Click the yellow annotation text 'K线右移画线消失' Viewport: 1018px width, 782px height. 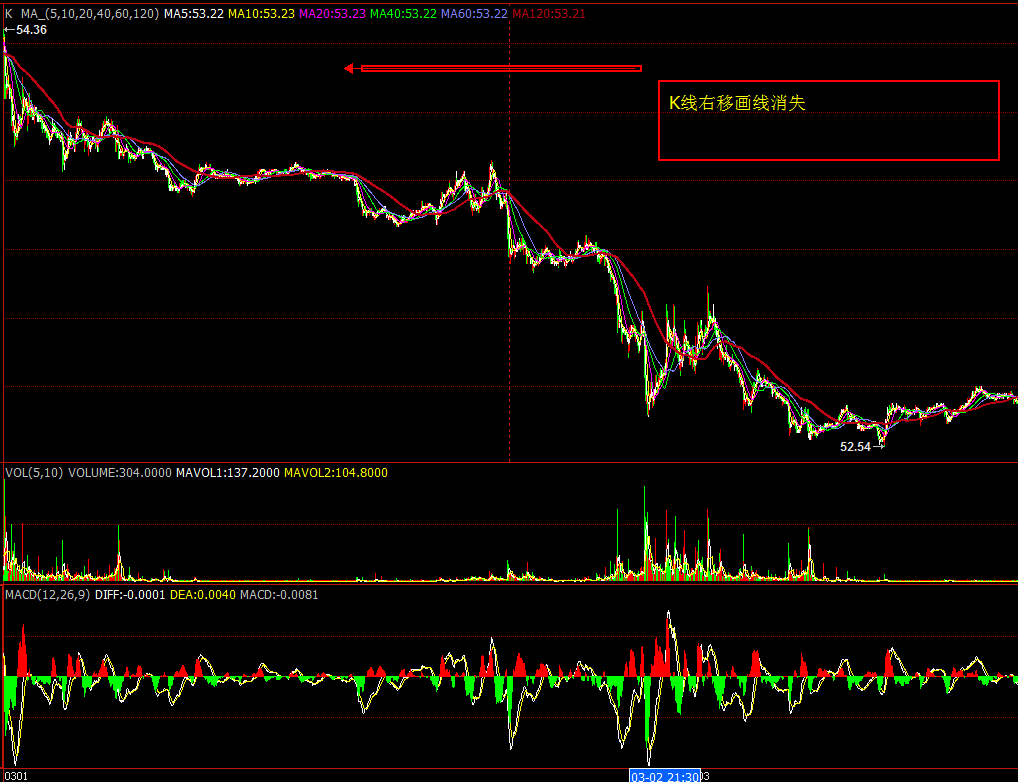point(737,103)
